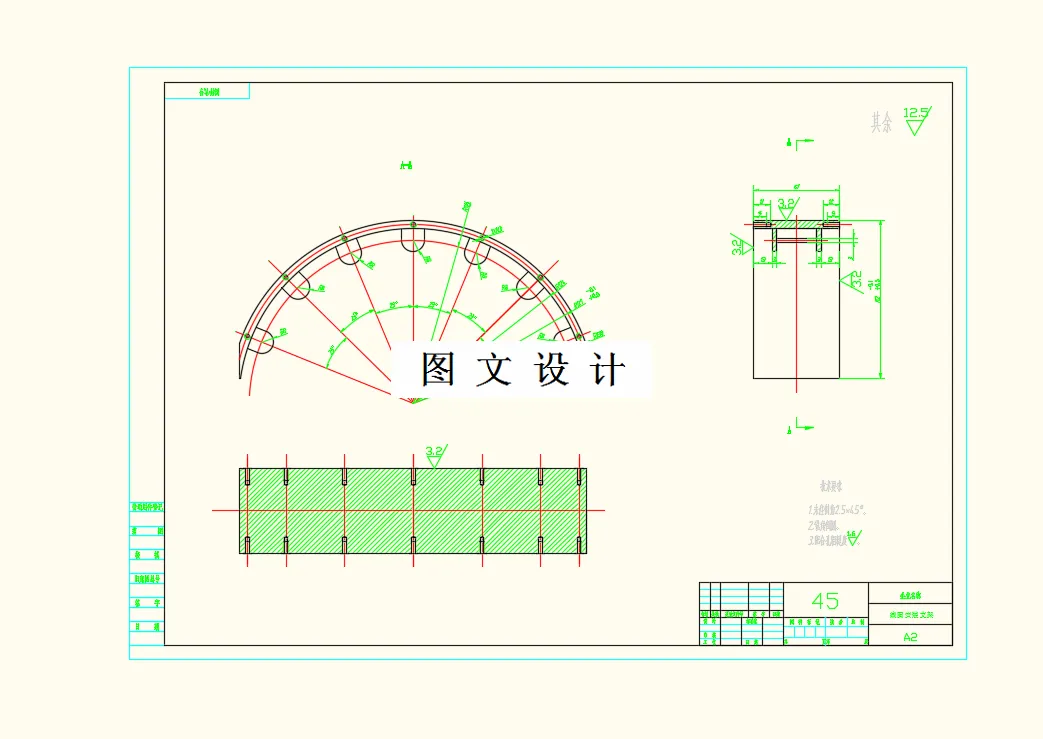Screen dimensions: 1043x739
Task: Click the 1.6 roughness triangle in the notes
Action: [x=853, y=538]
